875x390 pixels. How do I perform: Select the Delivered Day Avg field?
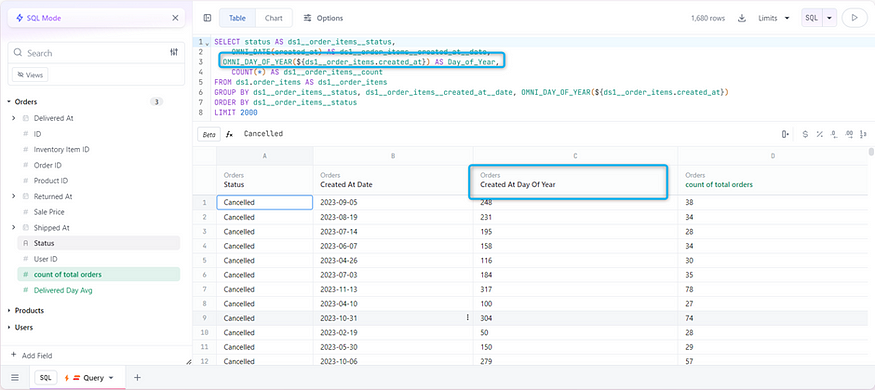[98, 290]
